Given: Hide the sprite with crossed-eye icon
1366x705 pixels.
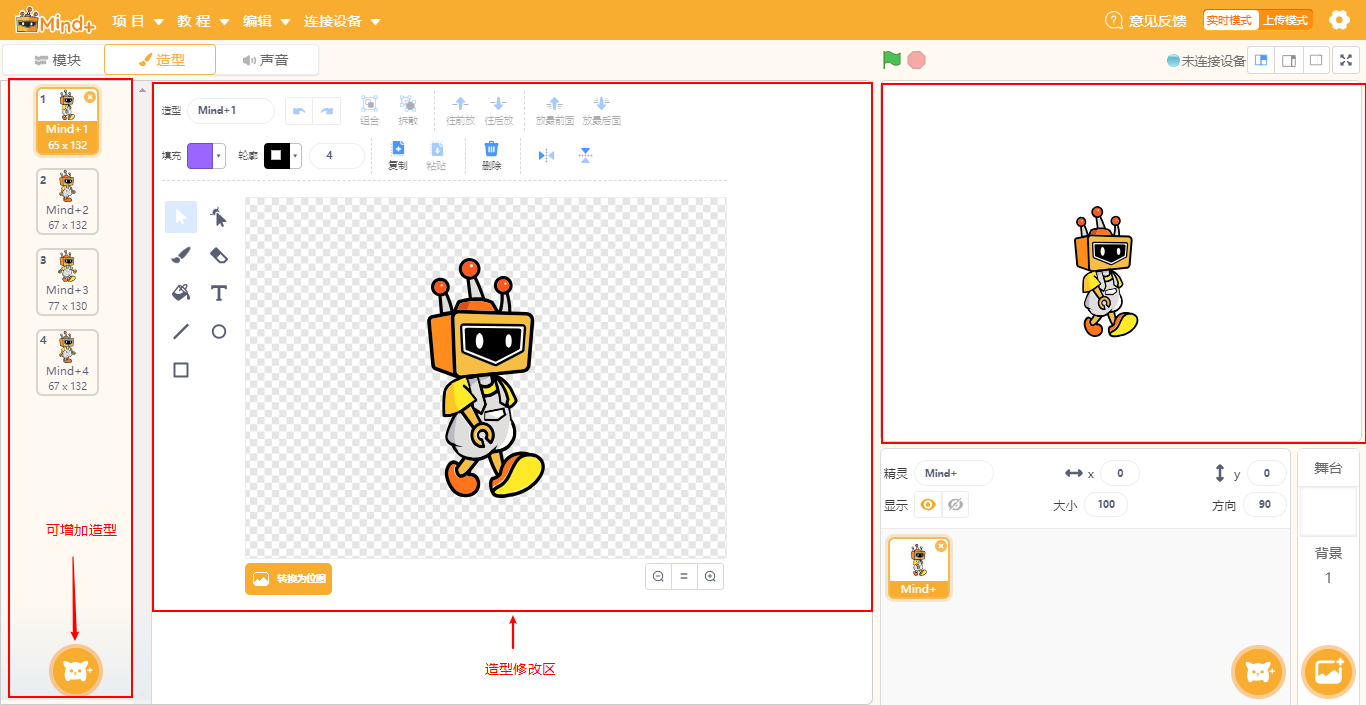Looking at the screenshot, I should 955,505.
